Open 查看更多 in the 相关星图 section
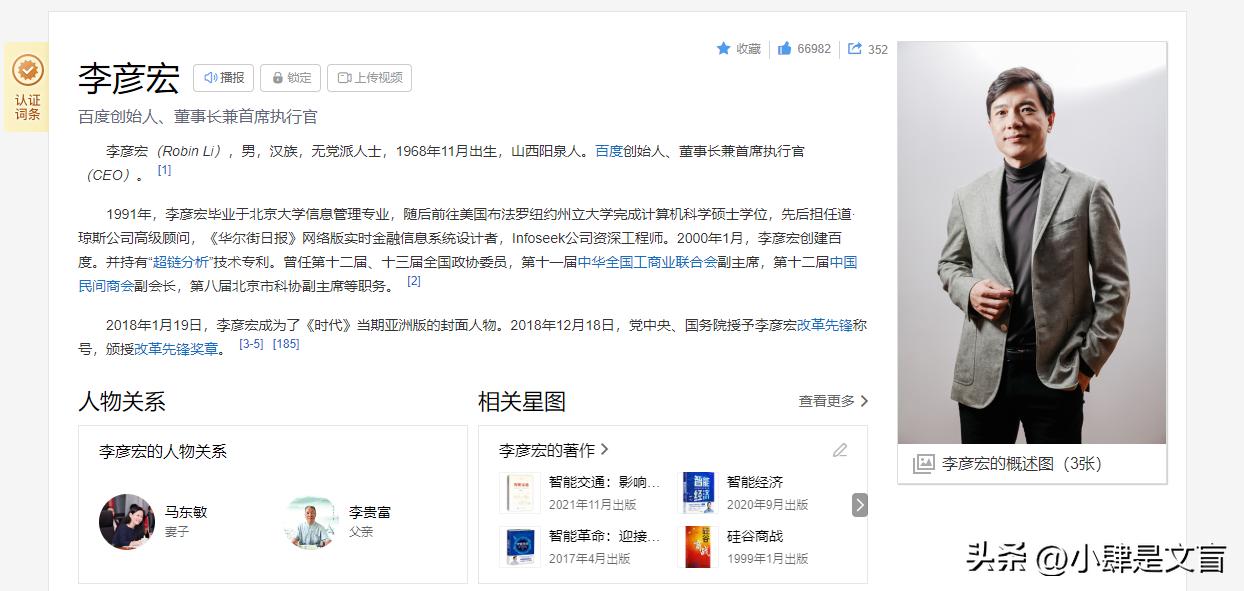The height and width of the screenshot is (591, 1244). [x=826, y=400]
